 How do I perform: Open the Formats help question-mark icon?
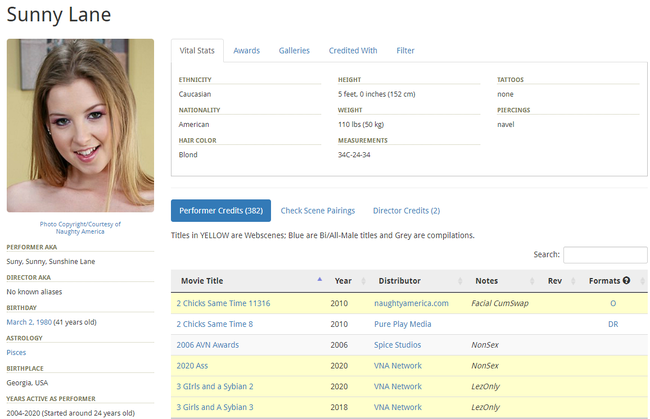pyautogui.click(x=626, y=281)
